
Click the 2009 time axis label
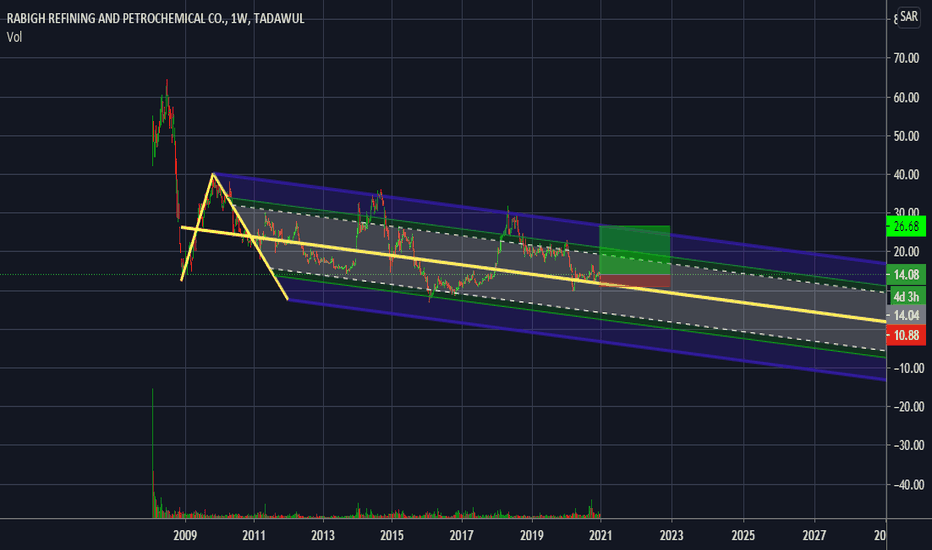point(185,536)
